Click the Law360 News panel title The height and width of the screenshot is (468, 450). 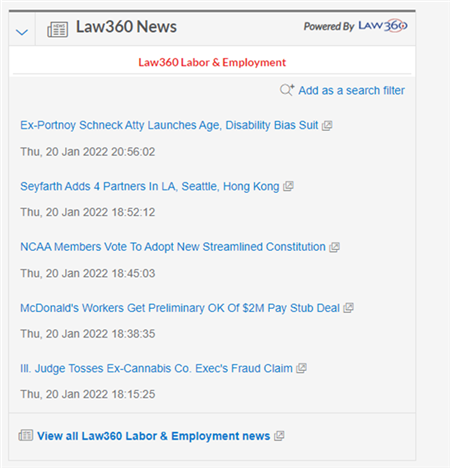click(126, 27)
